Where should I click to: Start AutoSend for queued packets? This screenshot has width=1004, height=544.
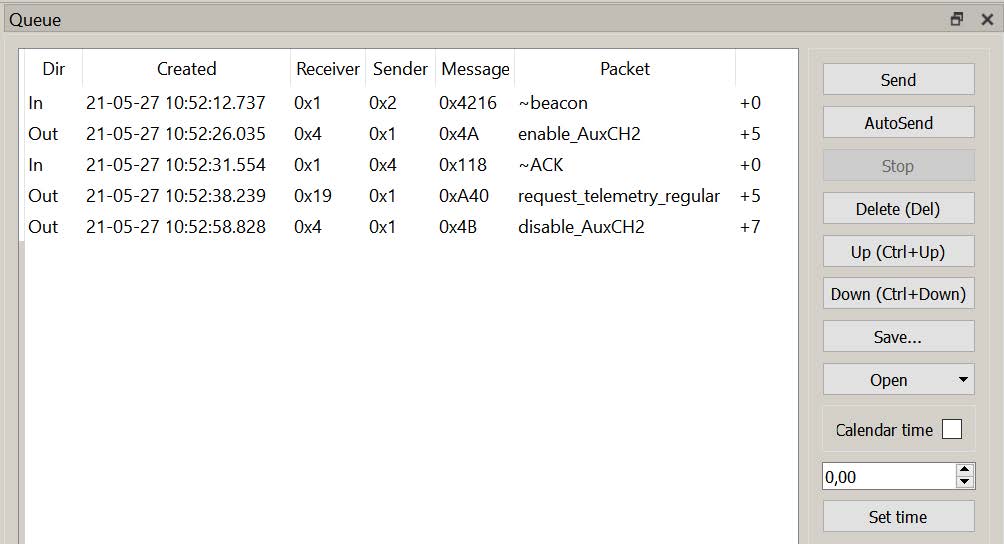pos(898,123)
